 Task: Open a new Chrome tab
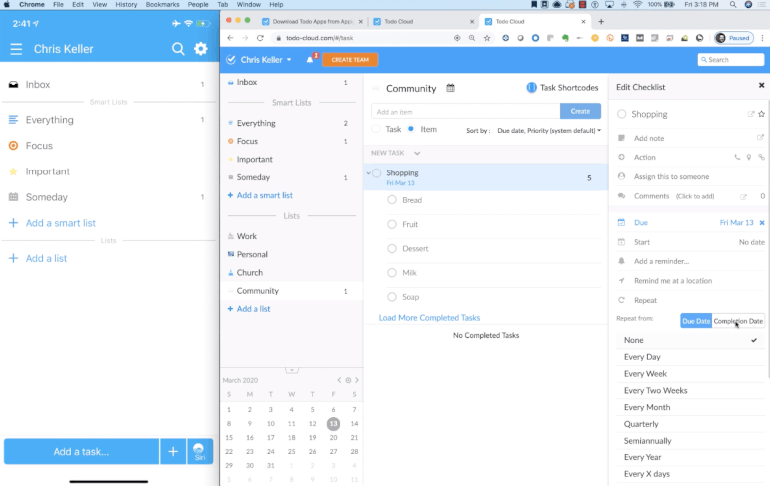click(x=601, y=22)
